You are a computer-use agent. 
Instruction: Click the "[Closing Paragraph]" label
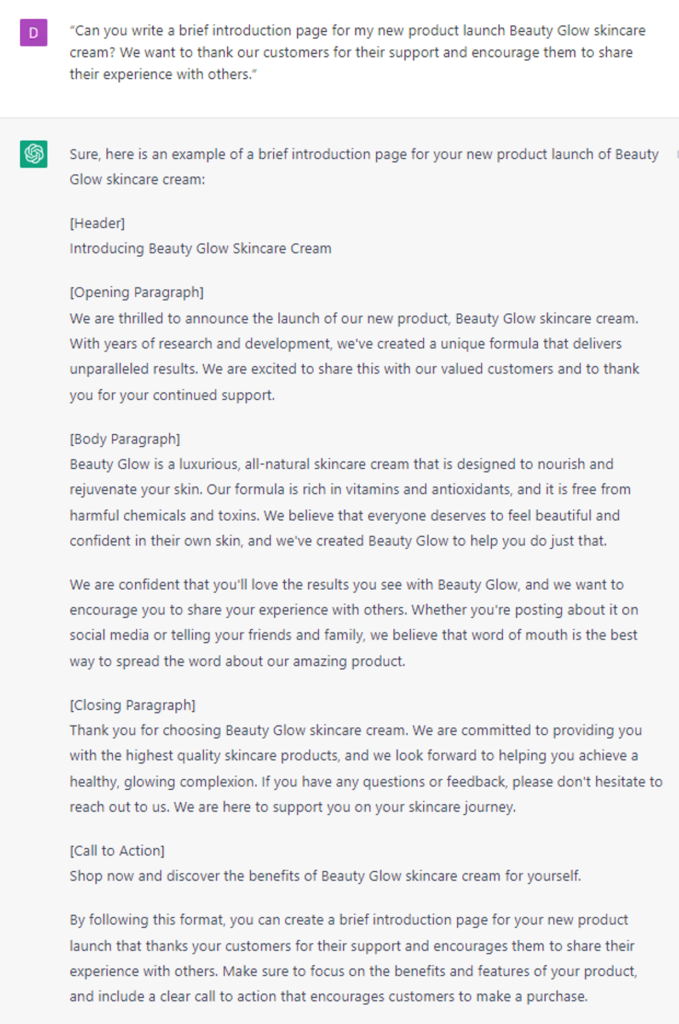[x=132, y=704]
